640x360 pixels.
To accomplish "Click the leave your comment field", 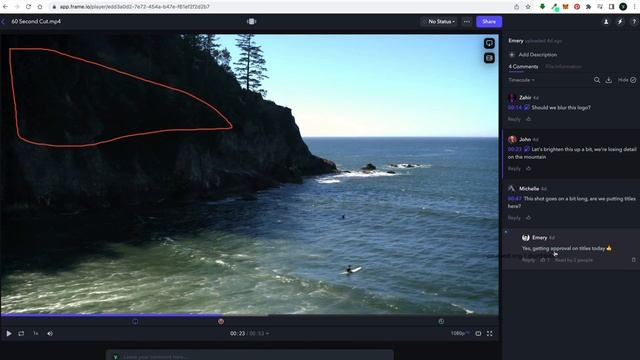I will [x=249, y=356].
